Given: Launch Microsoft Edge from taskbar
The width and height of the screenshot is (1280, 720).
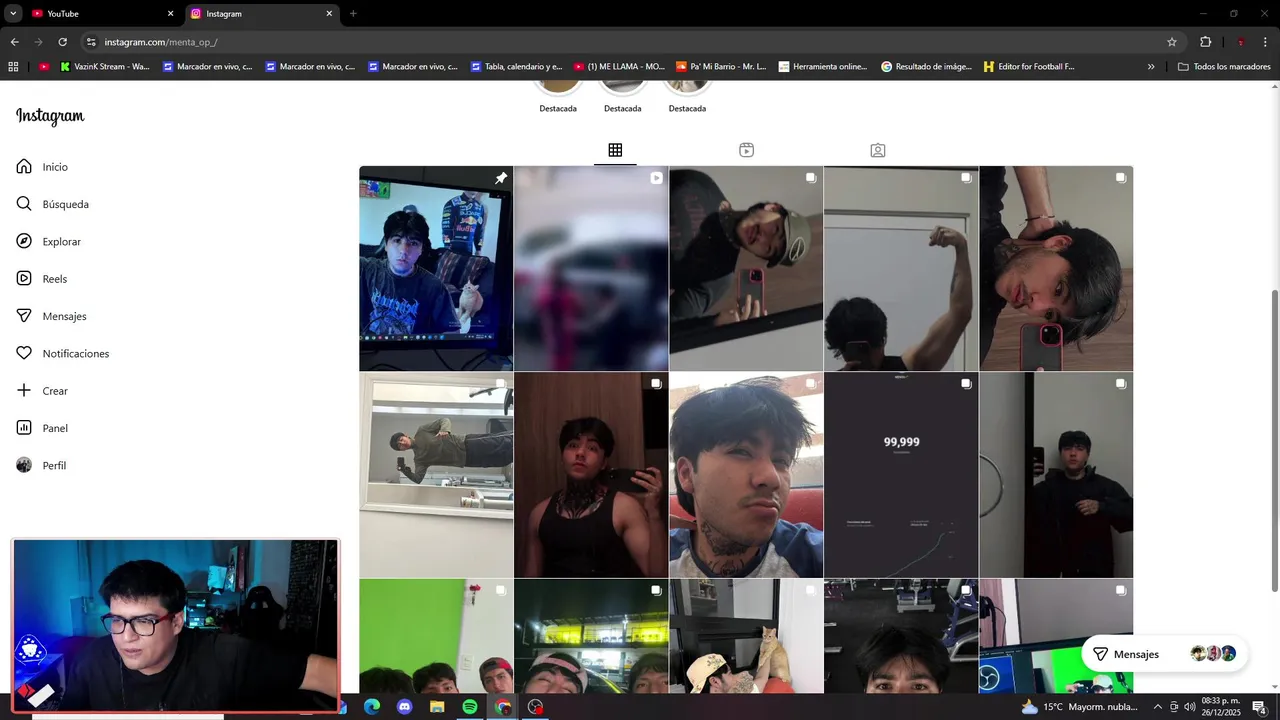Looking at the screenshot, I should click(372, 707).
